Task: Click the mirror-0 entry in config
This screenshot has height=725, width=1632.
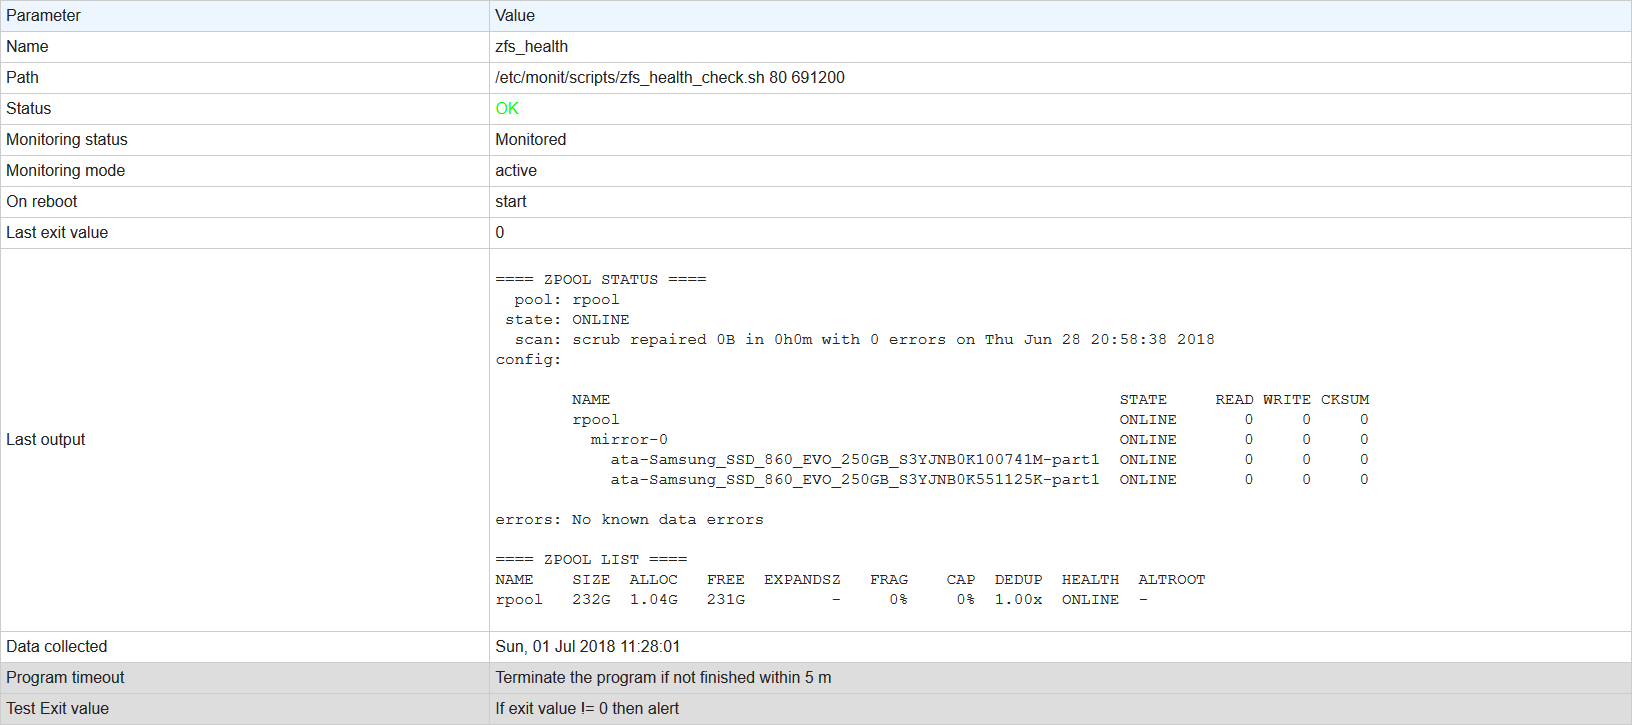Action: point(629,440)
